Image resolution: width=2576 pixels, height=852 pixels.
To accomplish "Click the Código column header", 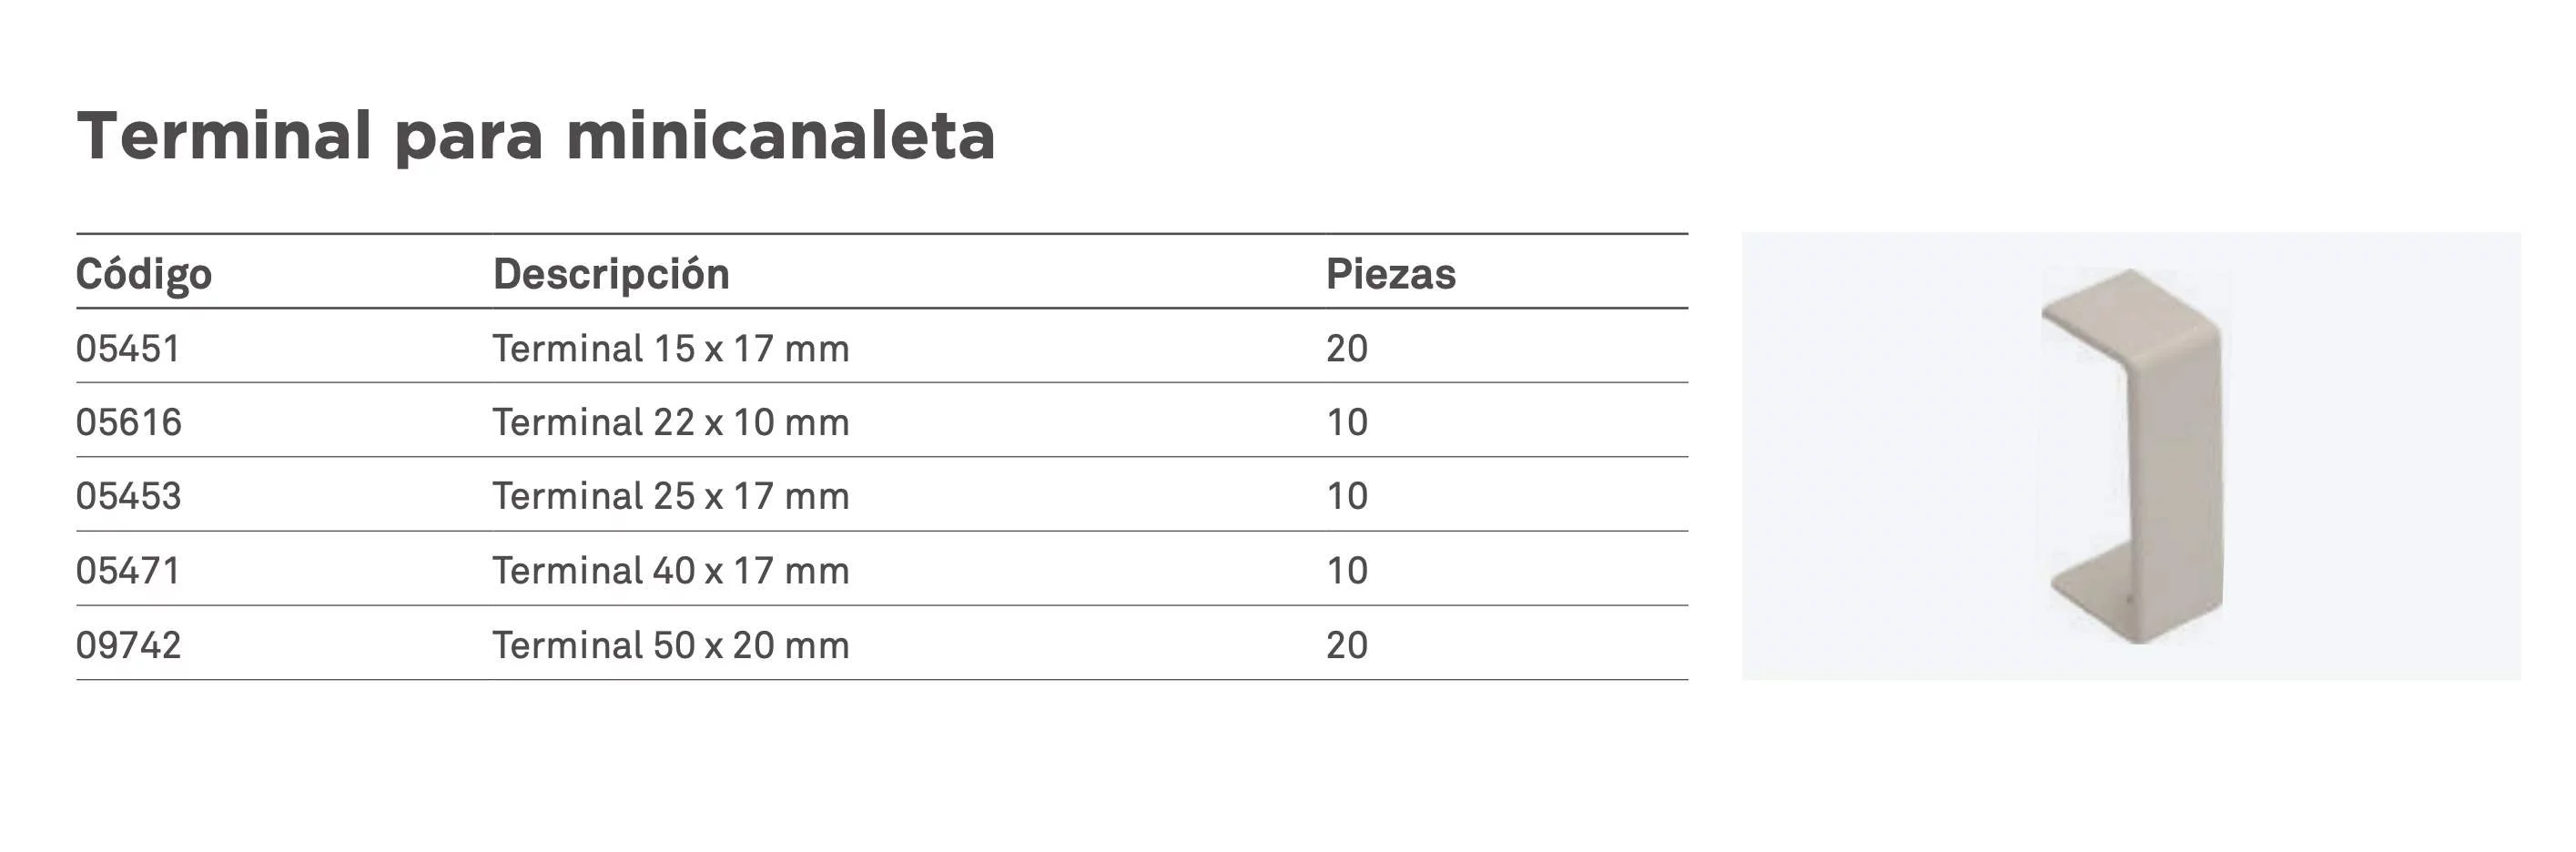I will point(144,274).
